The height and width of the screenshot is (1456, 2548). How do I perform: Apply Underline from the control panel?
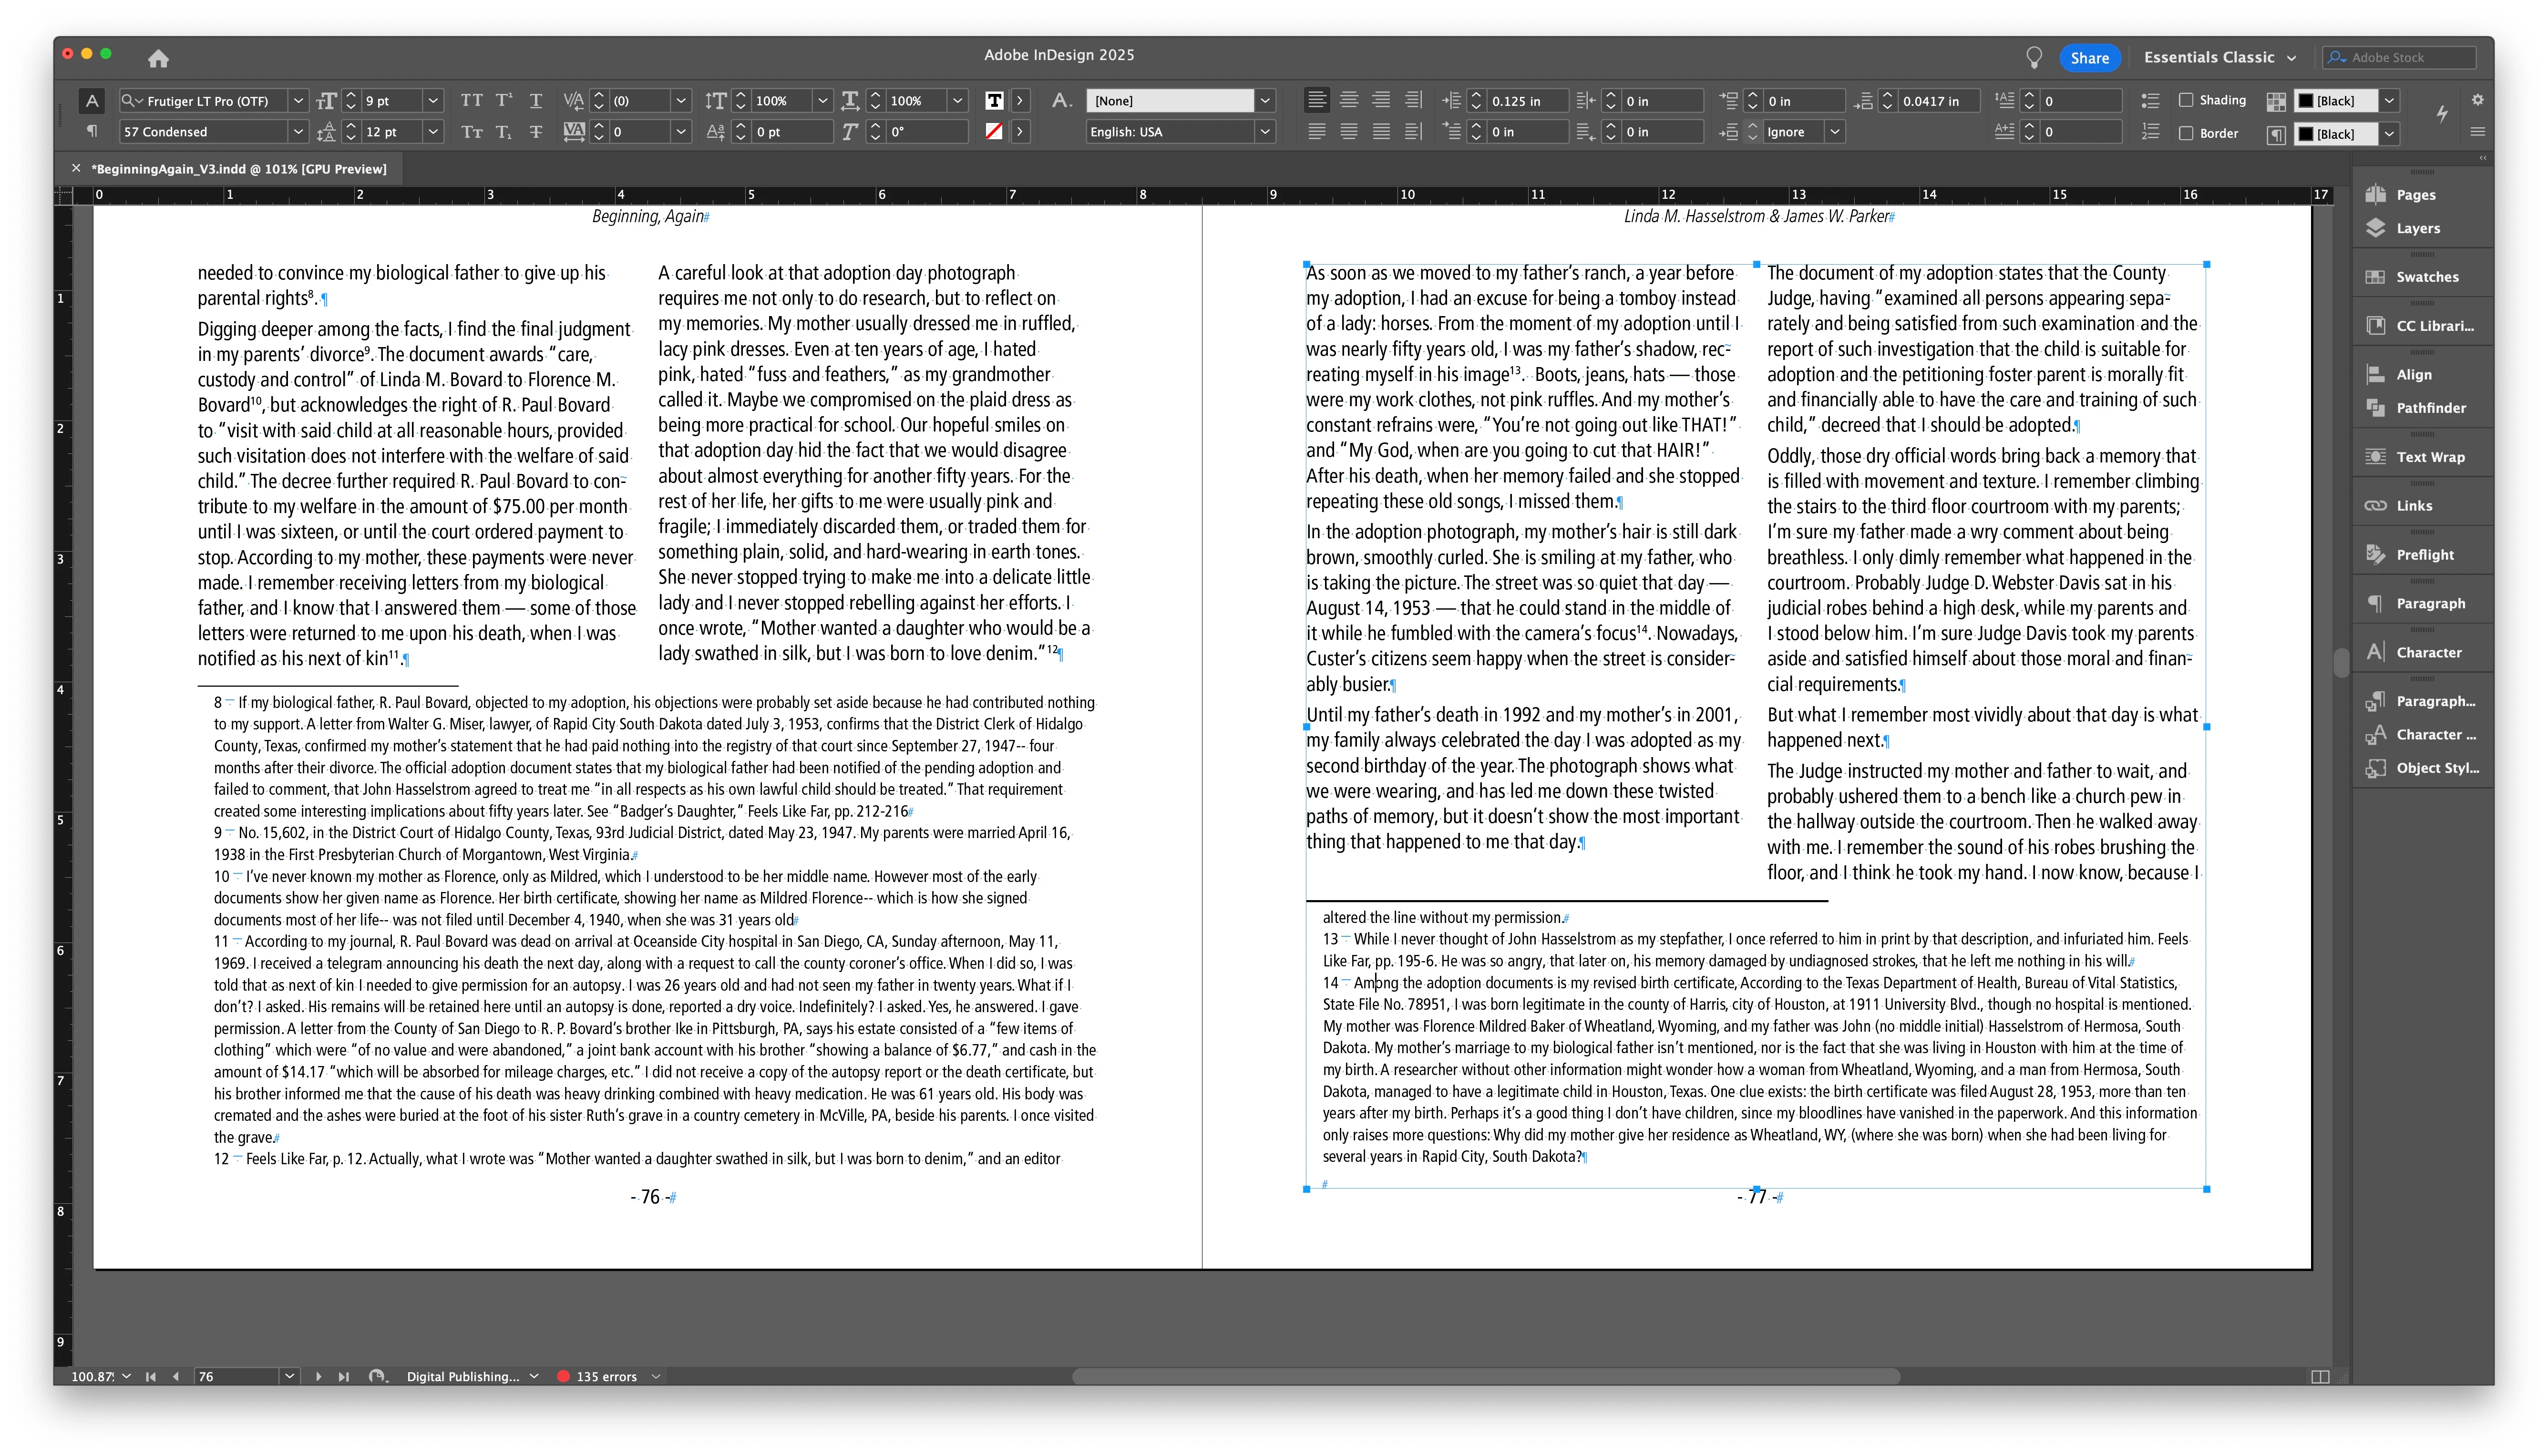[x=536, y=100]
